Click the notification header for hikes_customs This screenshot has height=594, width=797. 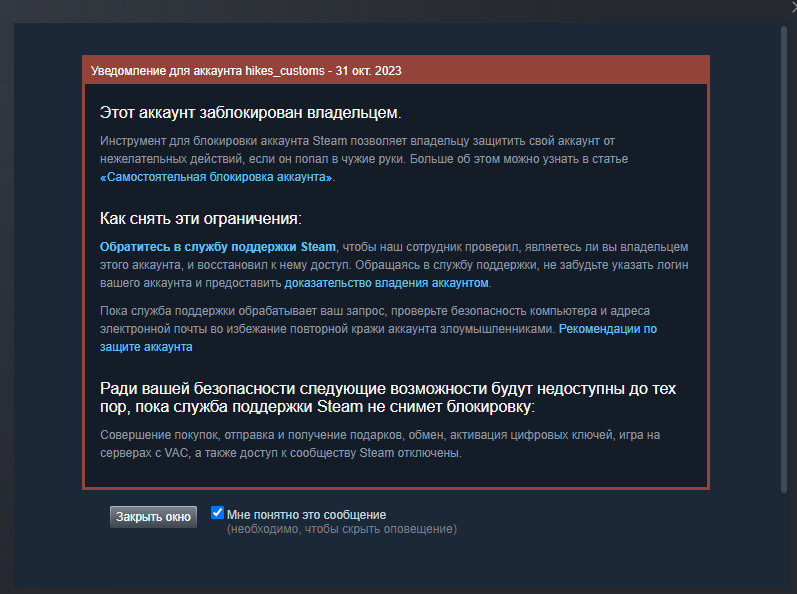click(x=396, y=71)
